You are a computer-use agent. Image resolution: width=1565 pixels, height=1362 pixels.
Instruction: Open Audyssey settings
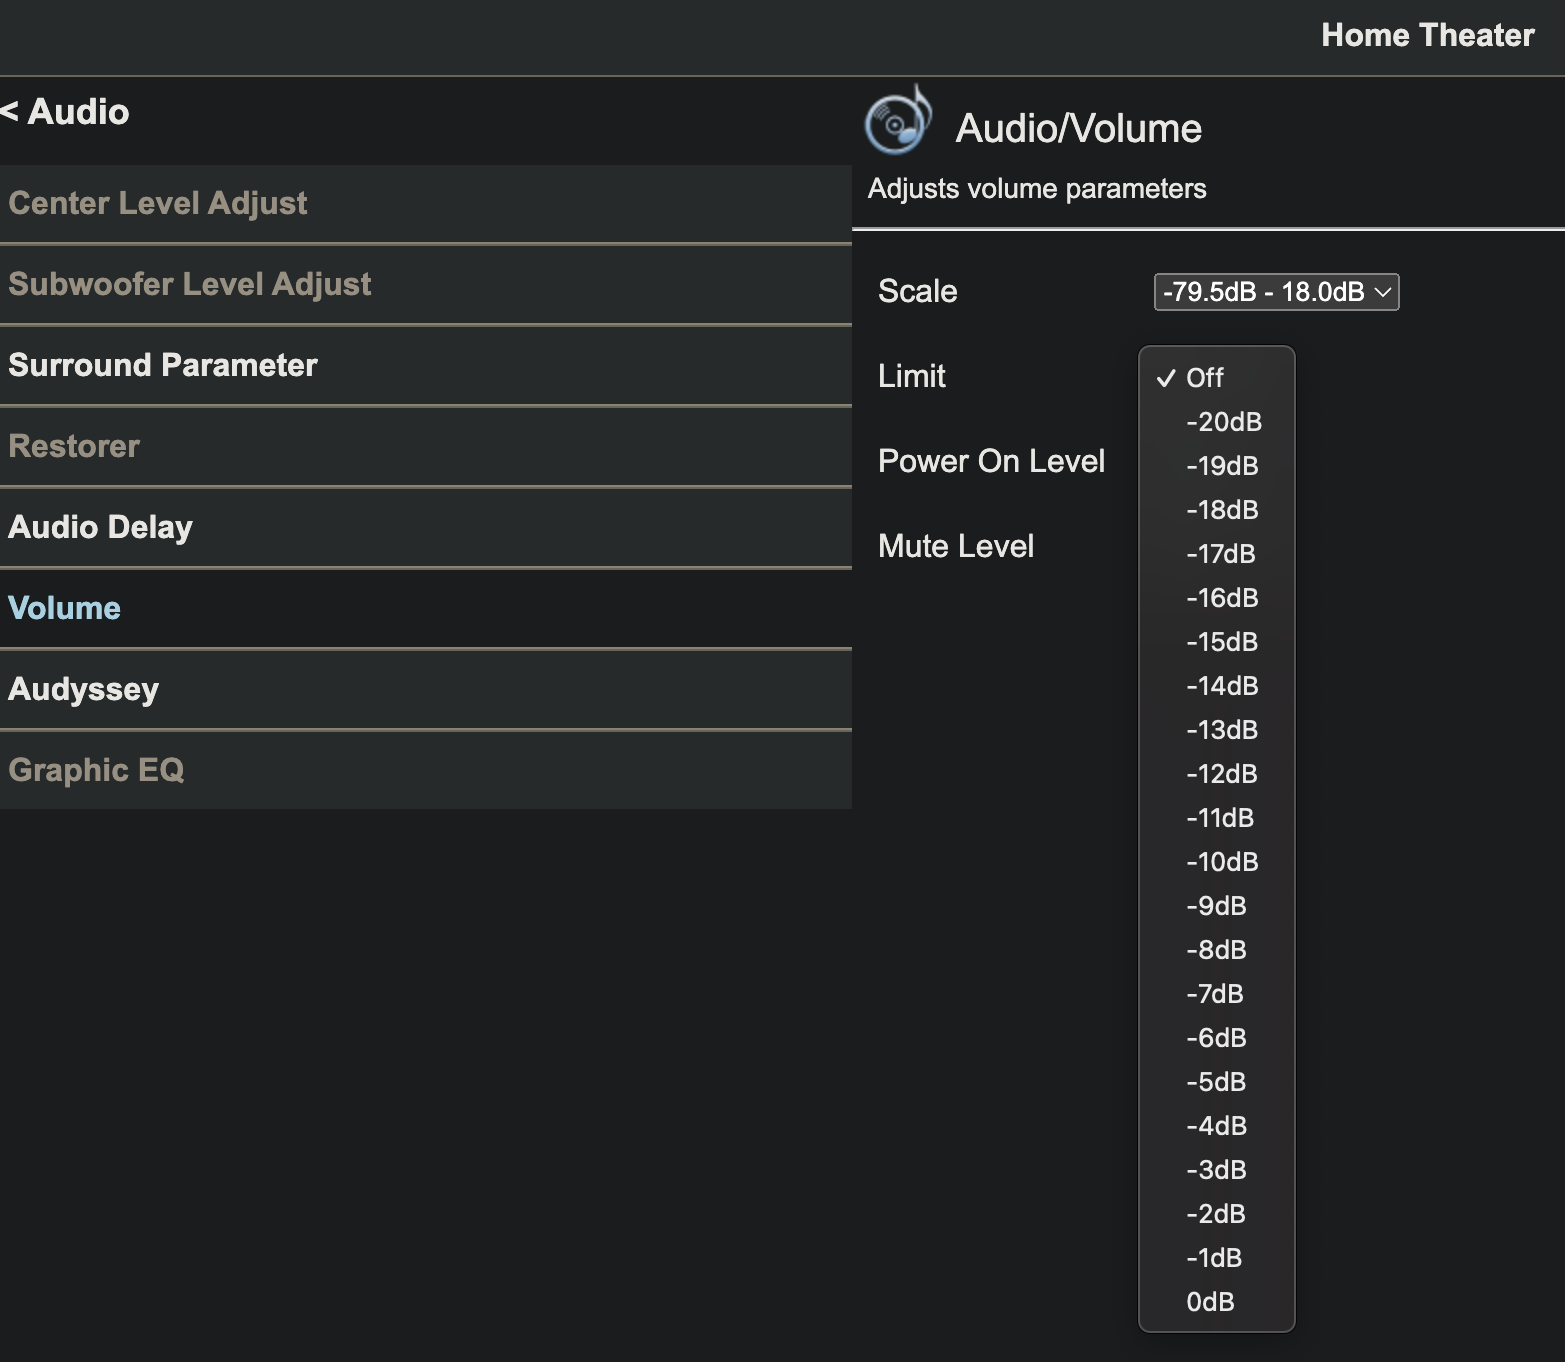tap(84, 689)
